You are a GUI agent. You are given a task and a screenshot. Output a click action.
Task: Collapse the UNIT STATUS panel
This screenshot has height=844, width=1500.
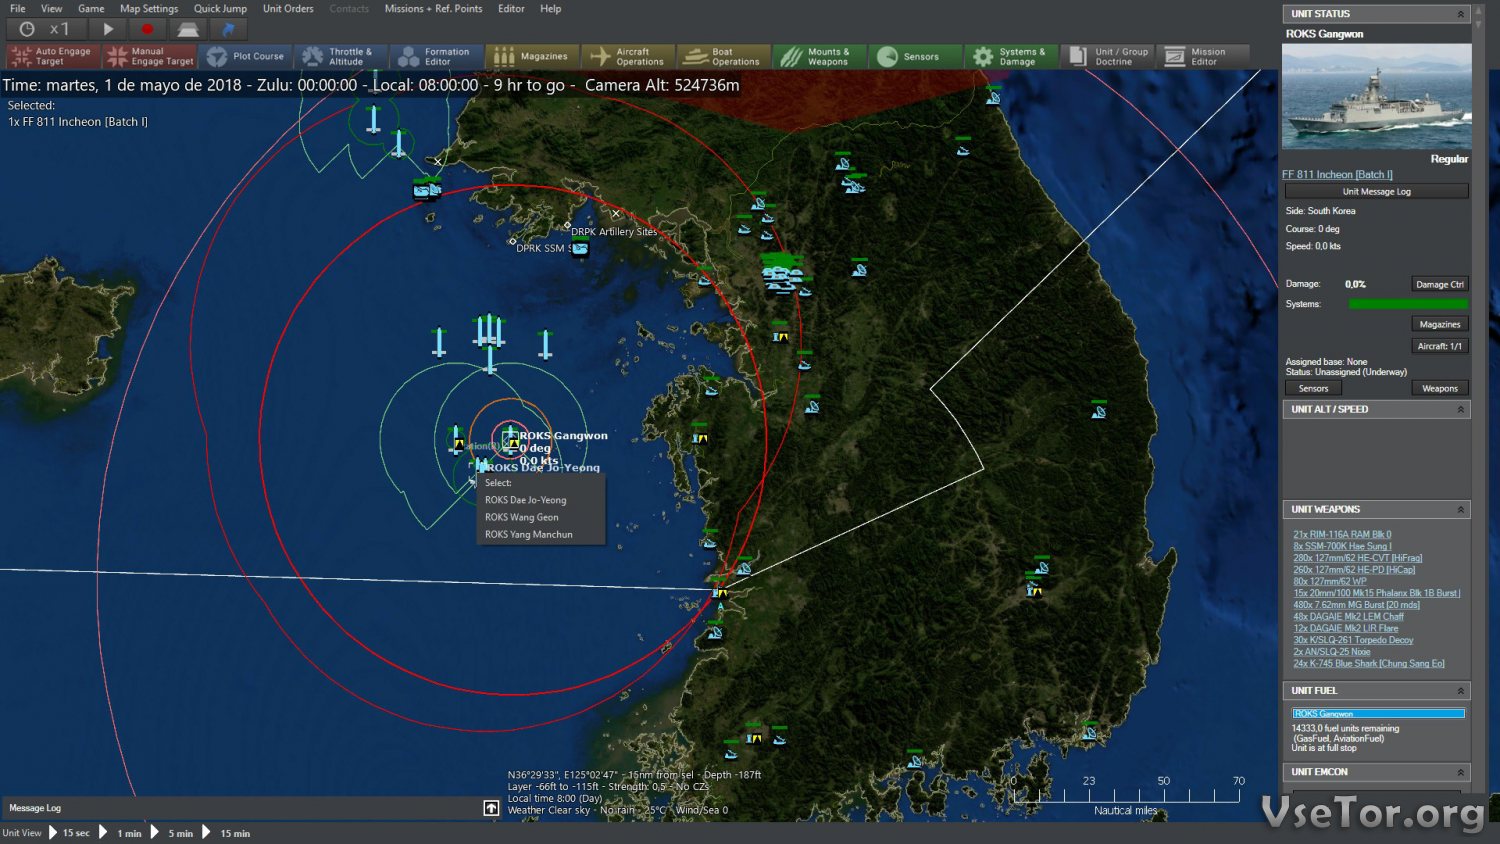[x=1460, y=14]
